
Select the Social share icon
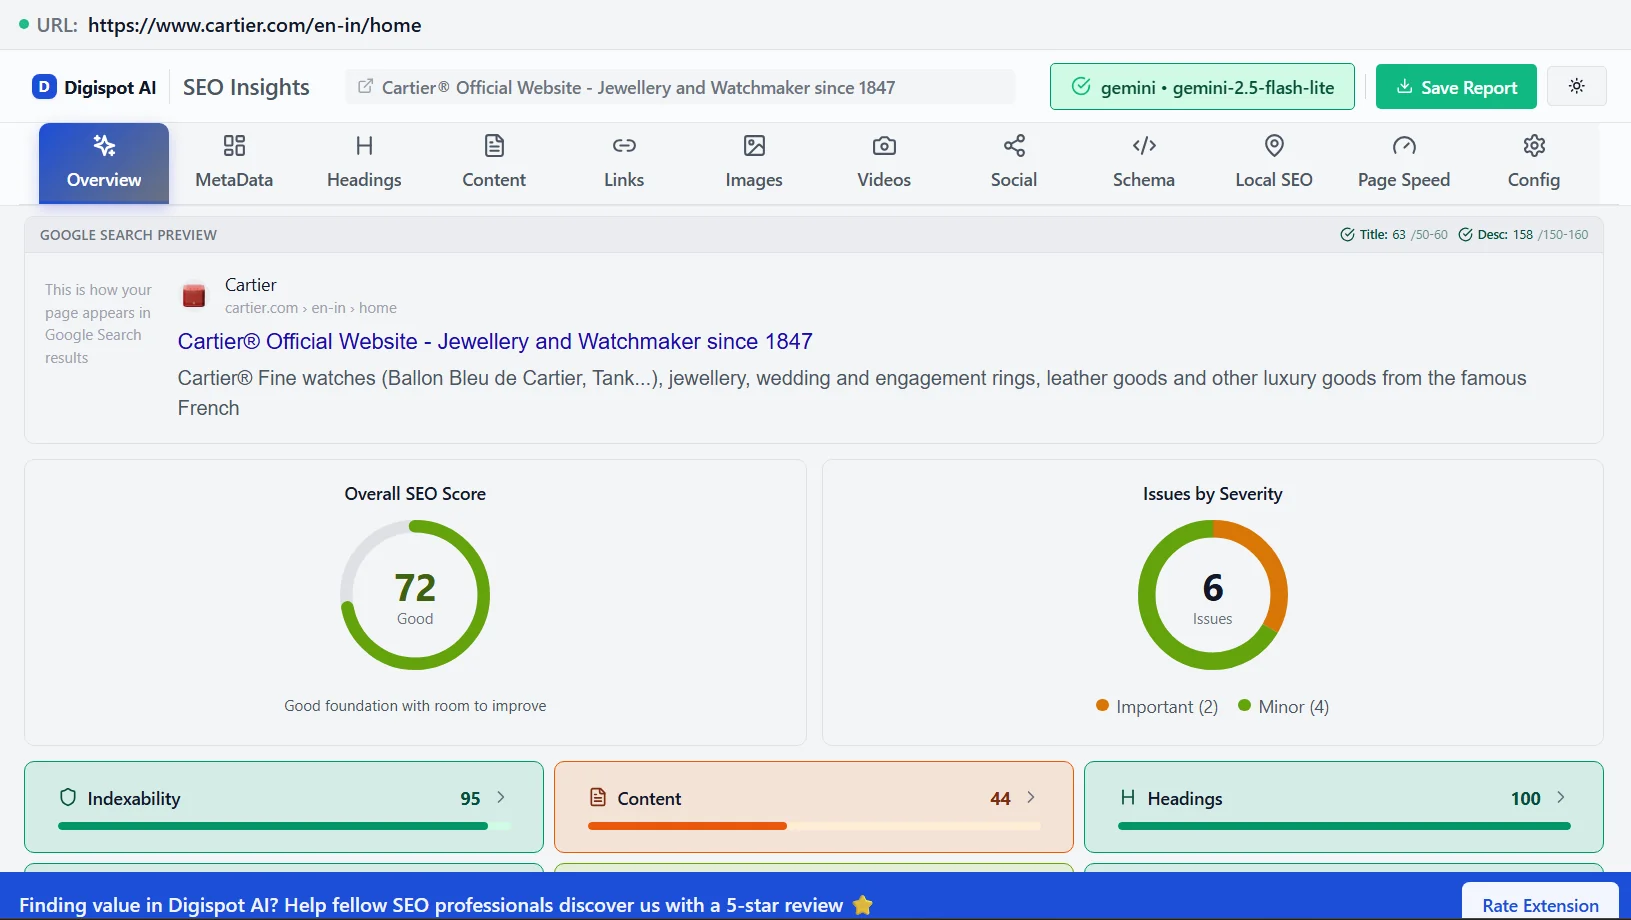pos(1013,146)
